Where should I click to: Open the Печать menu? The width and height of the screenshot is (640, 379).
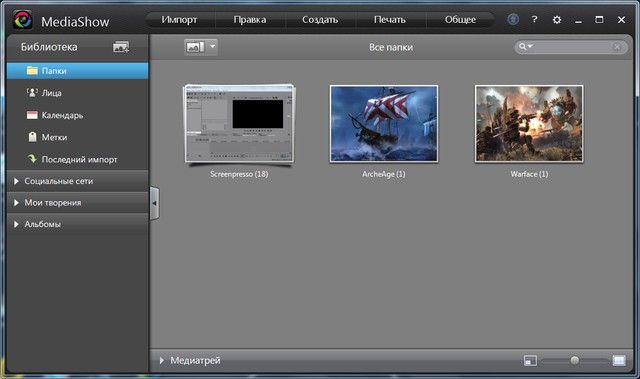390,20
